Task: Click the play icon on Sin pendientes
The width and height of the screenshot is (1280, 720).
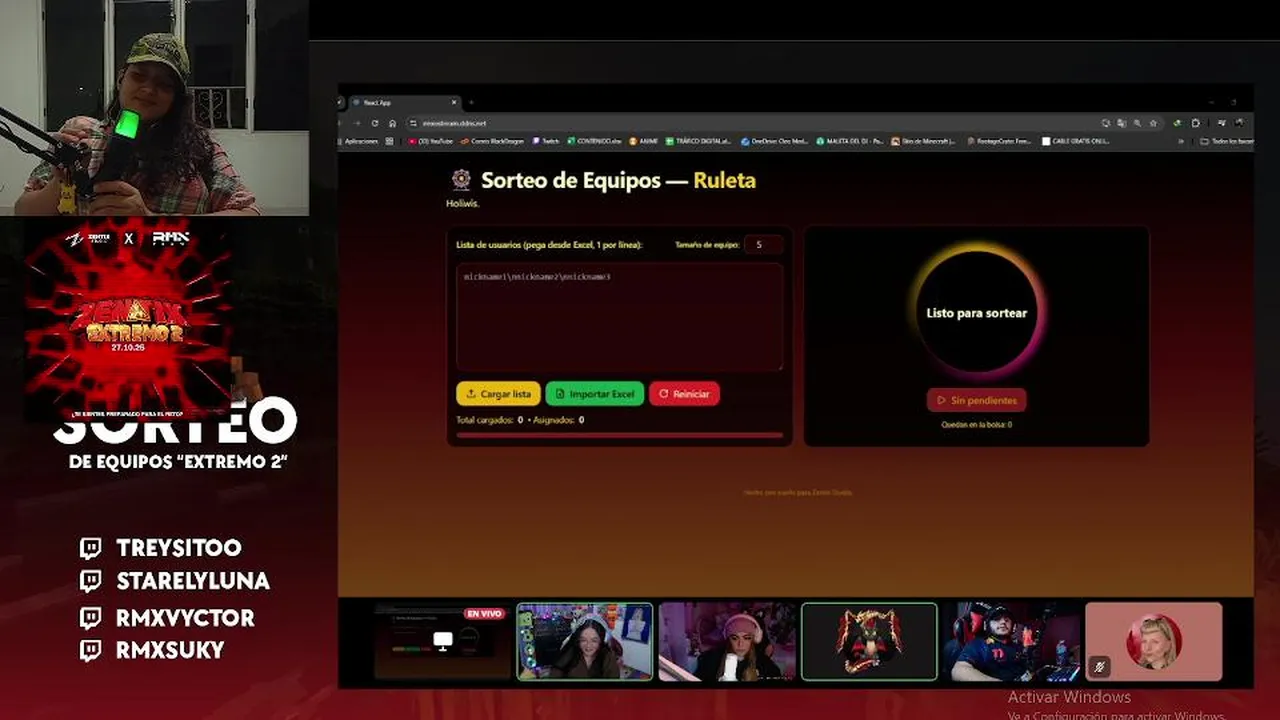Action: 941,400
